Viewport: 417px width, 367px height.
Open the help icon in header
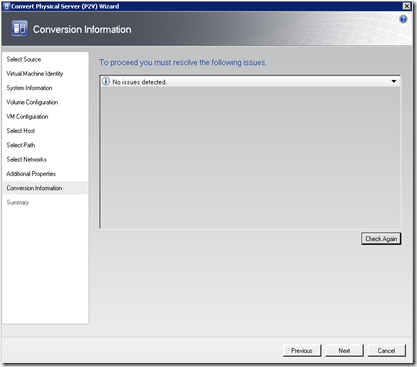click(x=403, y=19)
